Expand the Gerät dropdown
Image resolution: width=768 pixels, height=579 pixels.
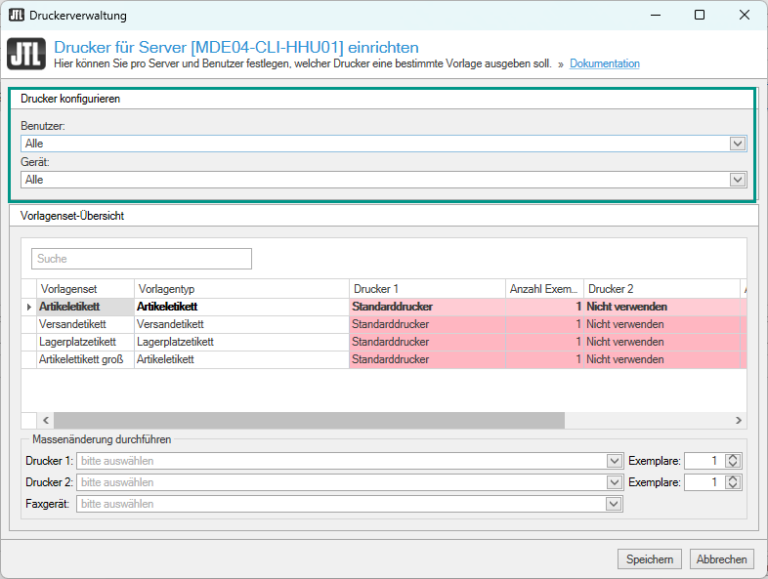click(738, 180)
